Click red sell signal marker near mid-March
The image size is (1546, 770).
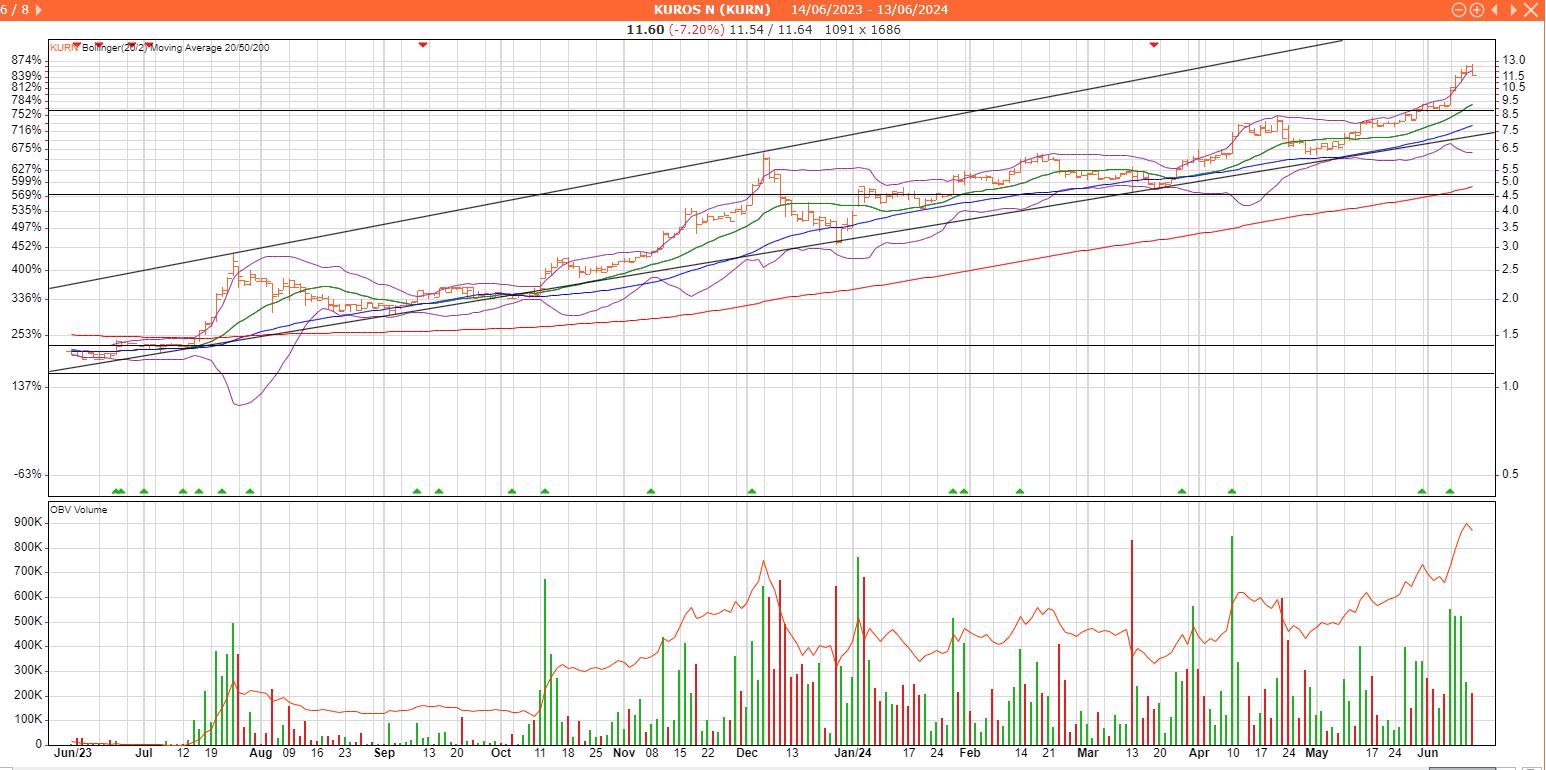(x=1154, y=45)
